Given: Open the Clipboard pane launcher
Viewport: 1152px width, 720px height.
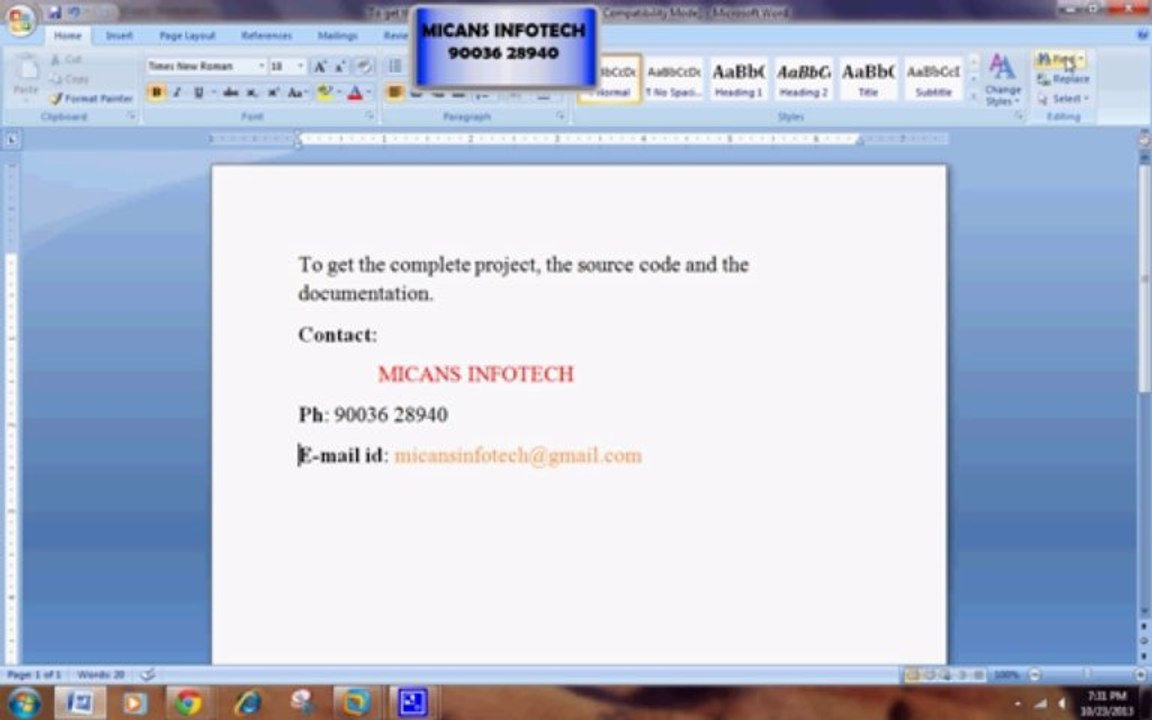Looking at the screenshot, I should 131,116.
